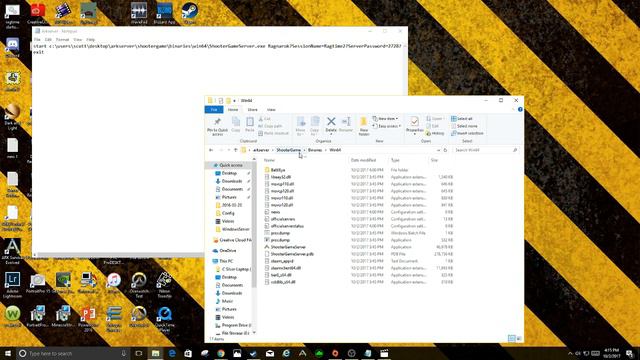Expand the Delete button dropdown arrow
The width and height of the screenshot is (640, 360).
331,134
